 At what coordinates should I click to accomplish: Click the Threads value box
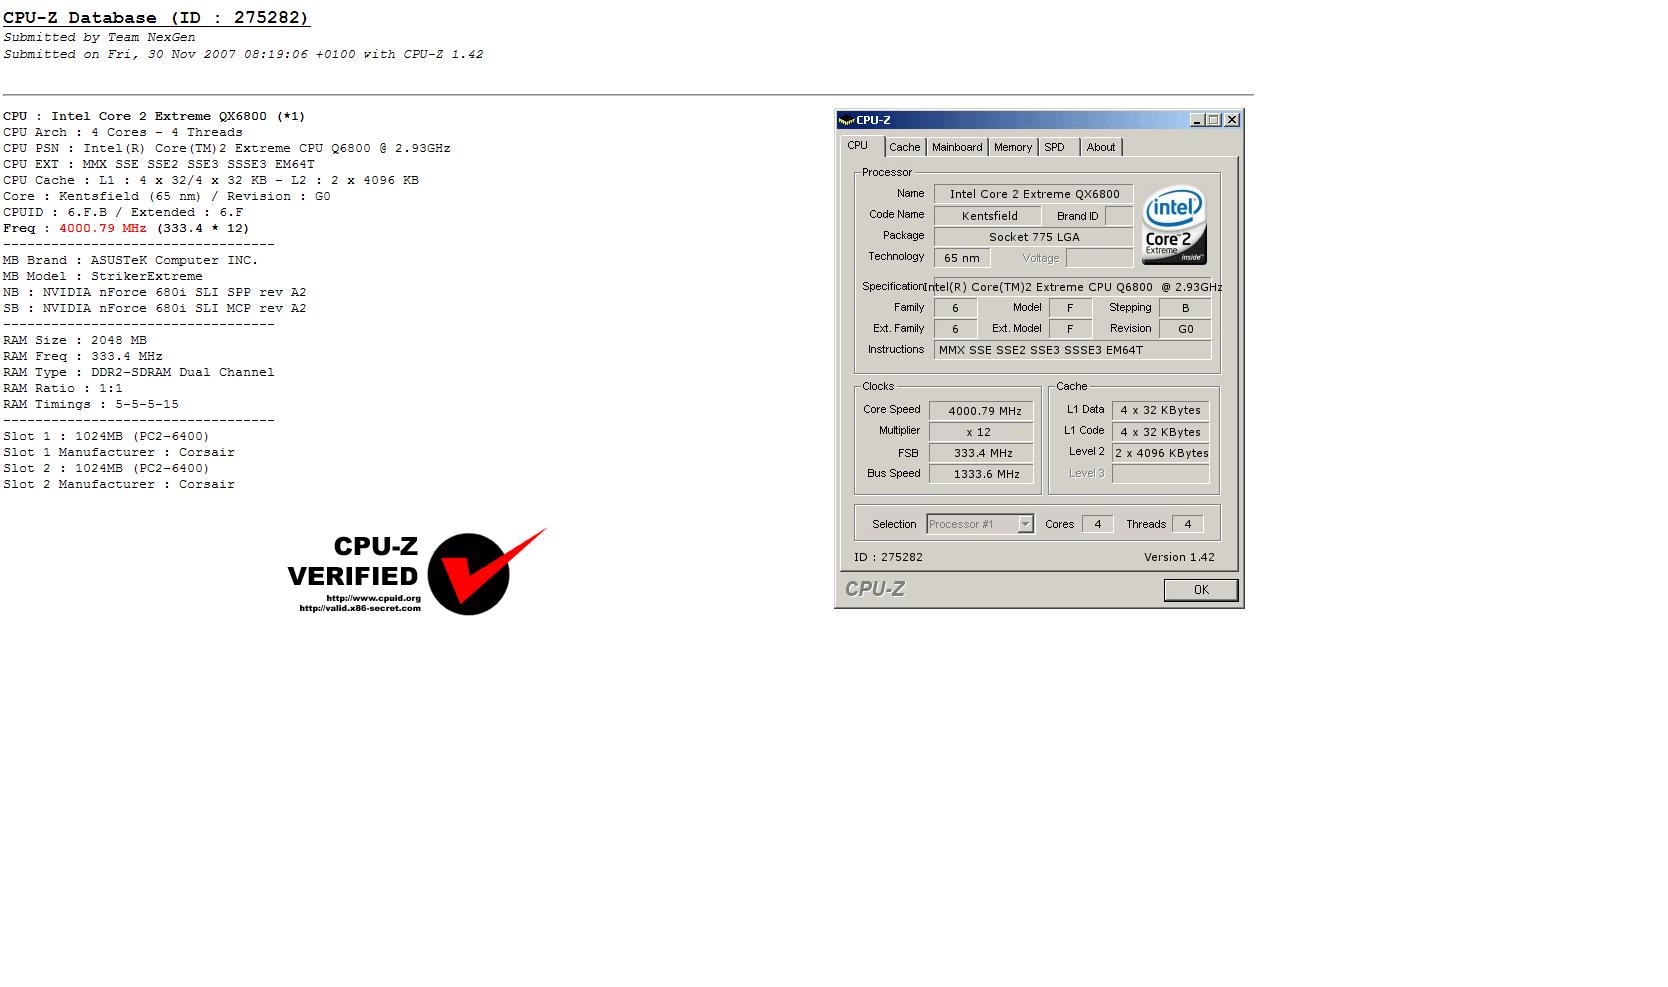coord(1187,524)
